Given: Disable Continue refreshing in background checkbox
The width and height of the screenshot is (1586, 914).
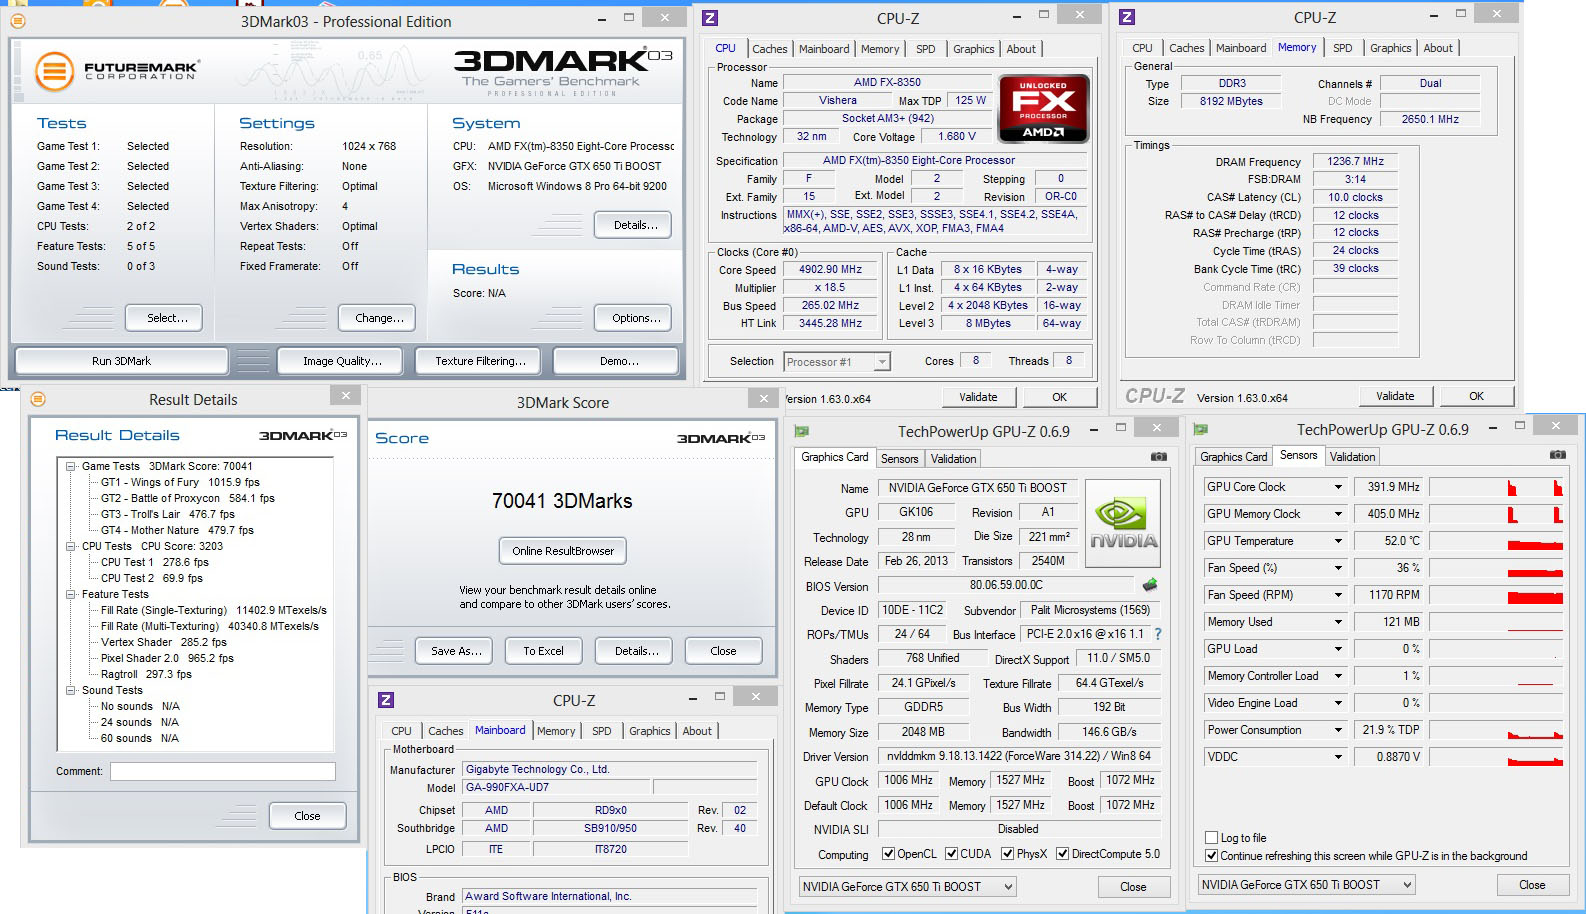Looking at the screenshot, I should click(1212, 856).
